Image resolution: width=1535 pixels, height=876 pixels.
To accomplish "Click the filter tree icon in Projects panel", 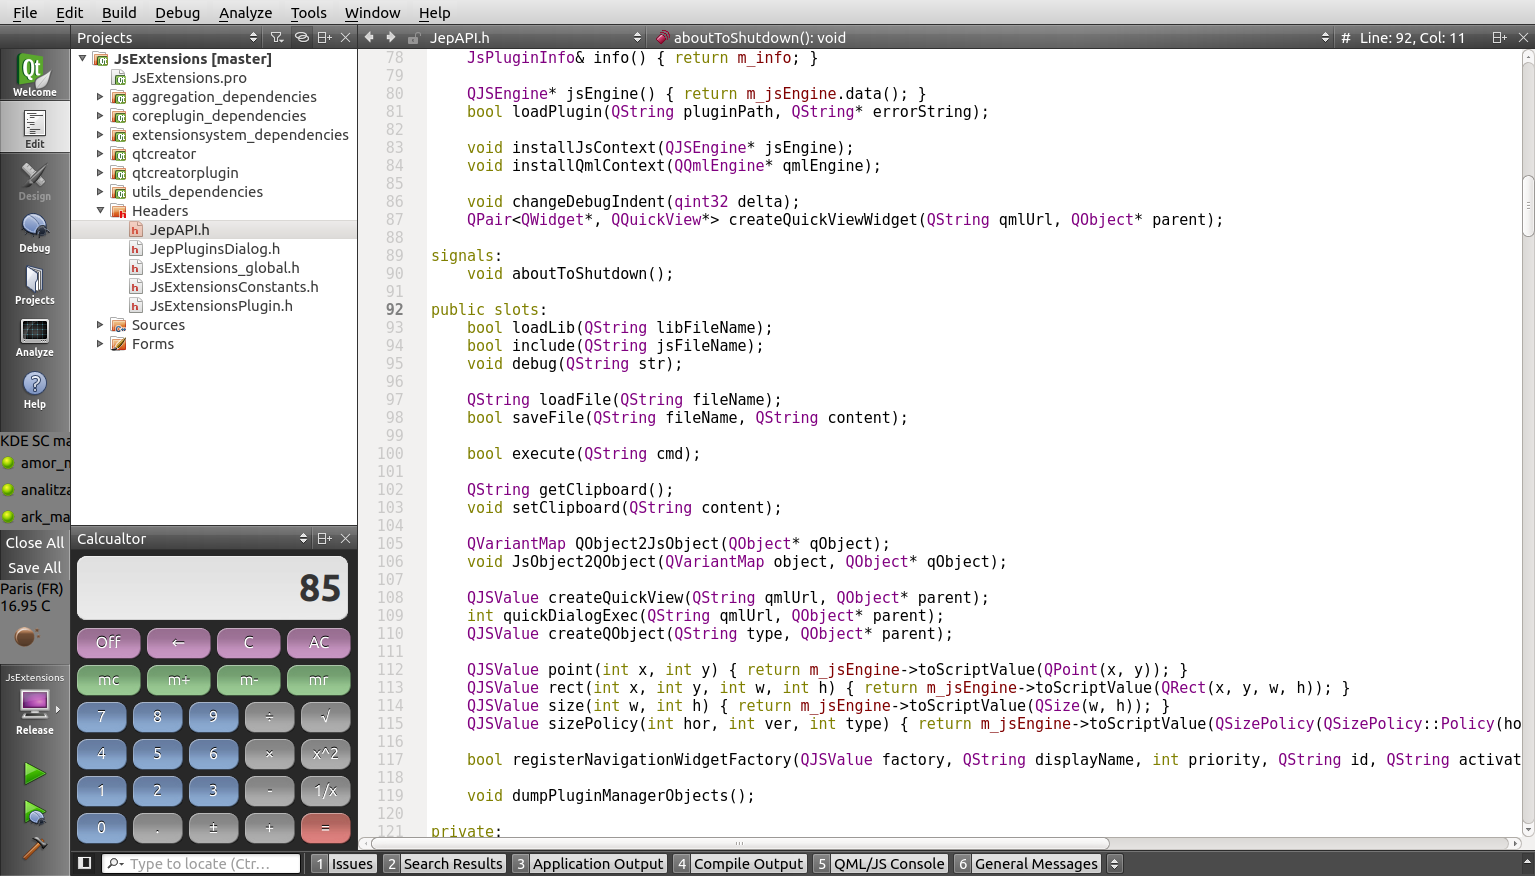I will 277,37.
